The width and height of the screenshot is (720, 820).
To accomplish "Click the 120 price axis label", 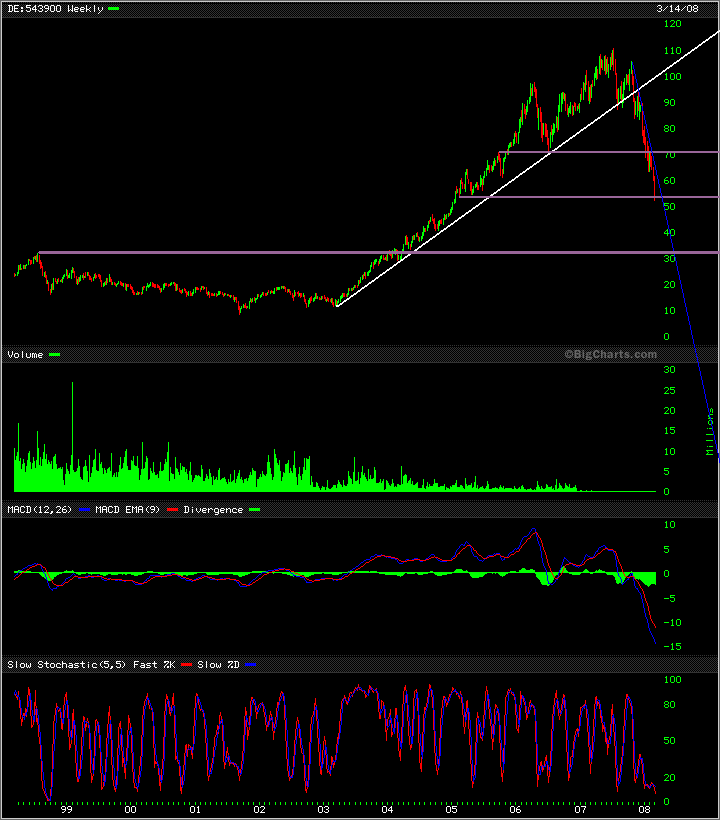I will pos(672,24).
